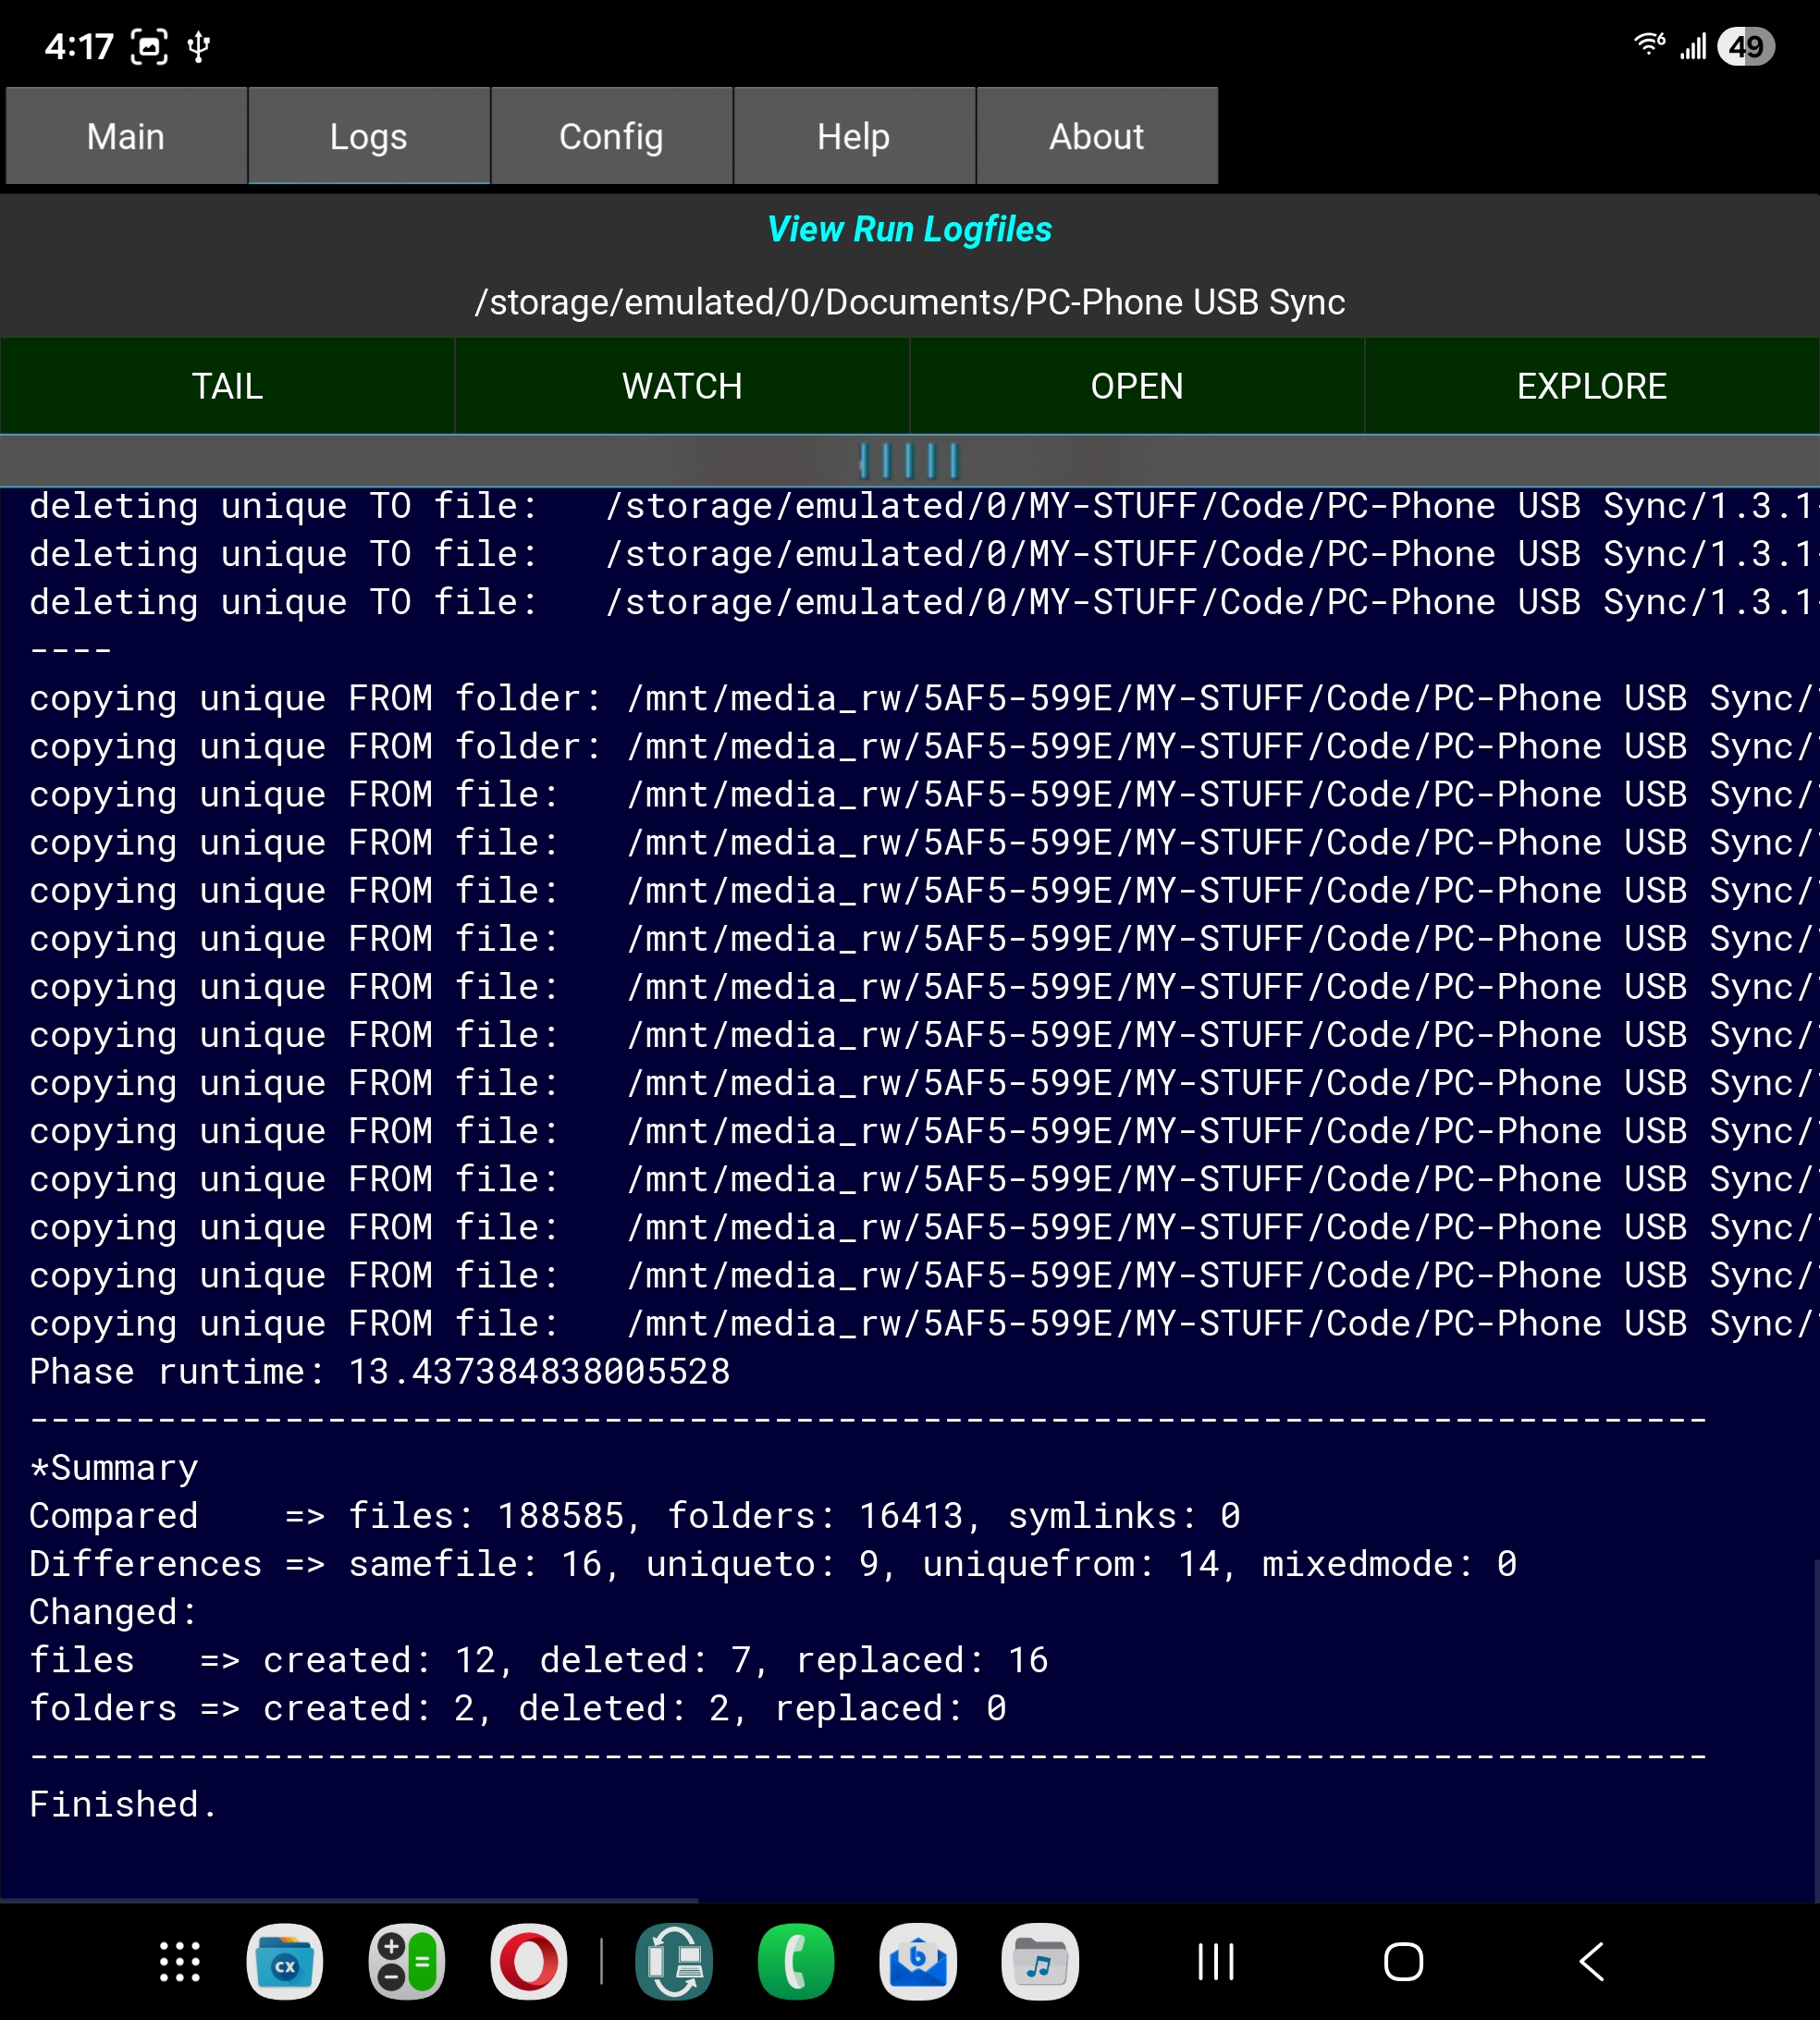The image size is (1820, 2020).
Task: Open the Help tab
Action: click(x=853, y=136)
